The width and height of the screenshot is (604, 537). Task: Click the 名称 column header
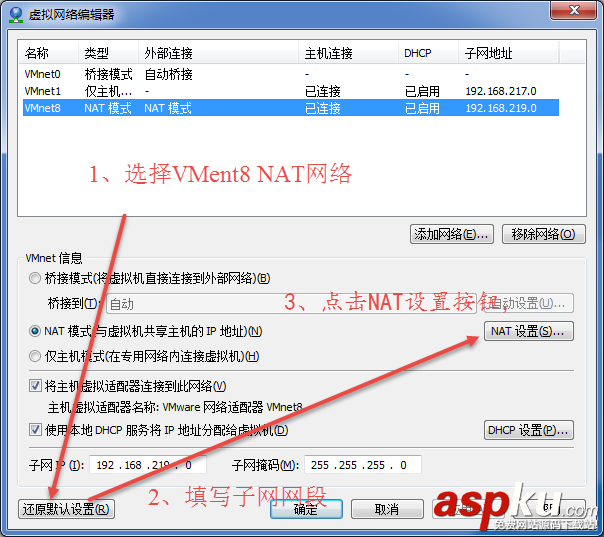49,53
